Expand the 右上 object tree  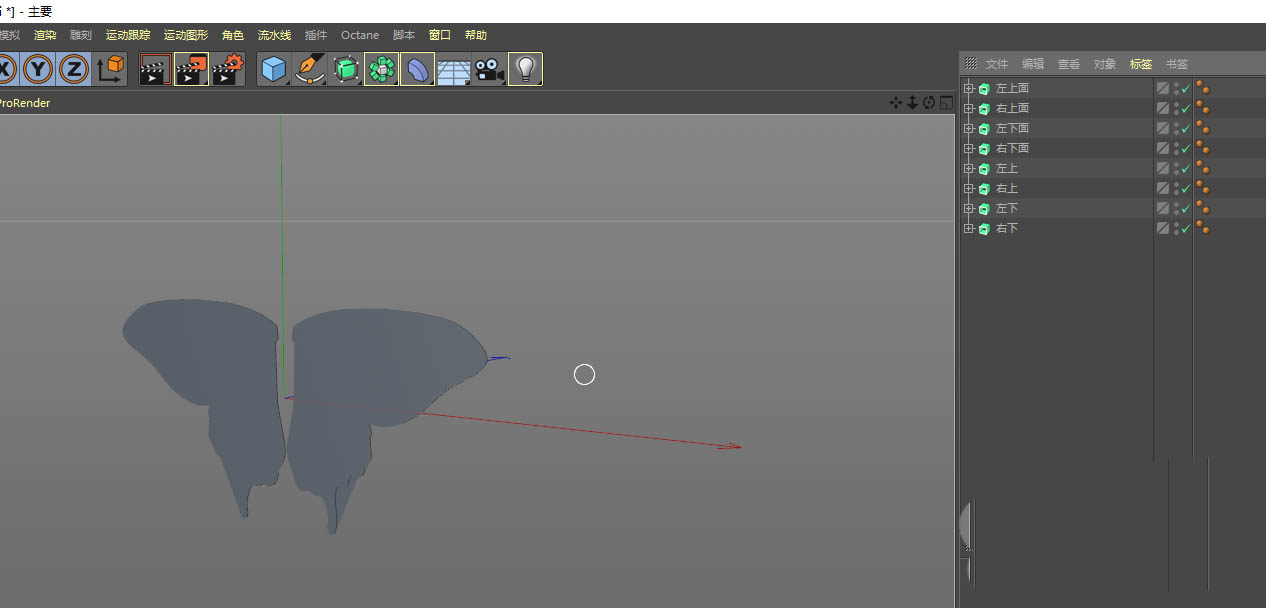pyautogui.click(x=968, y=188)
